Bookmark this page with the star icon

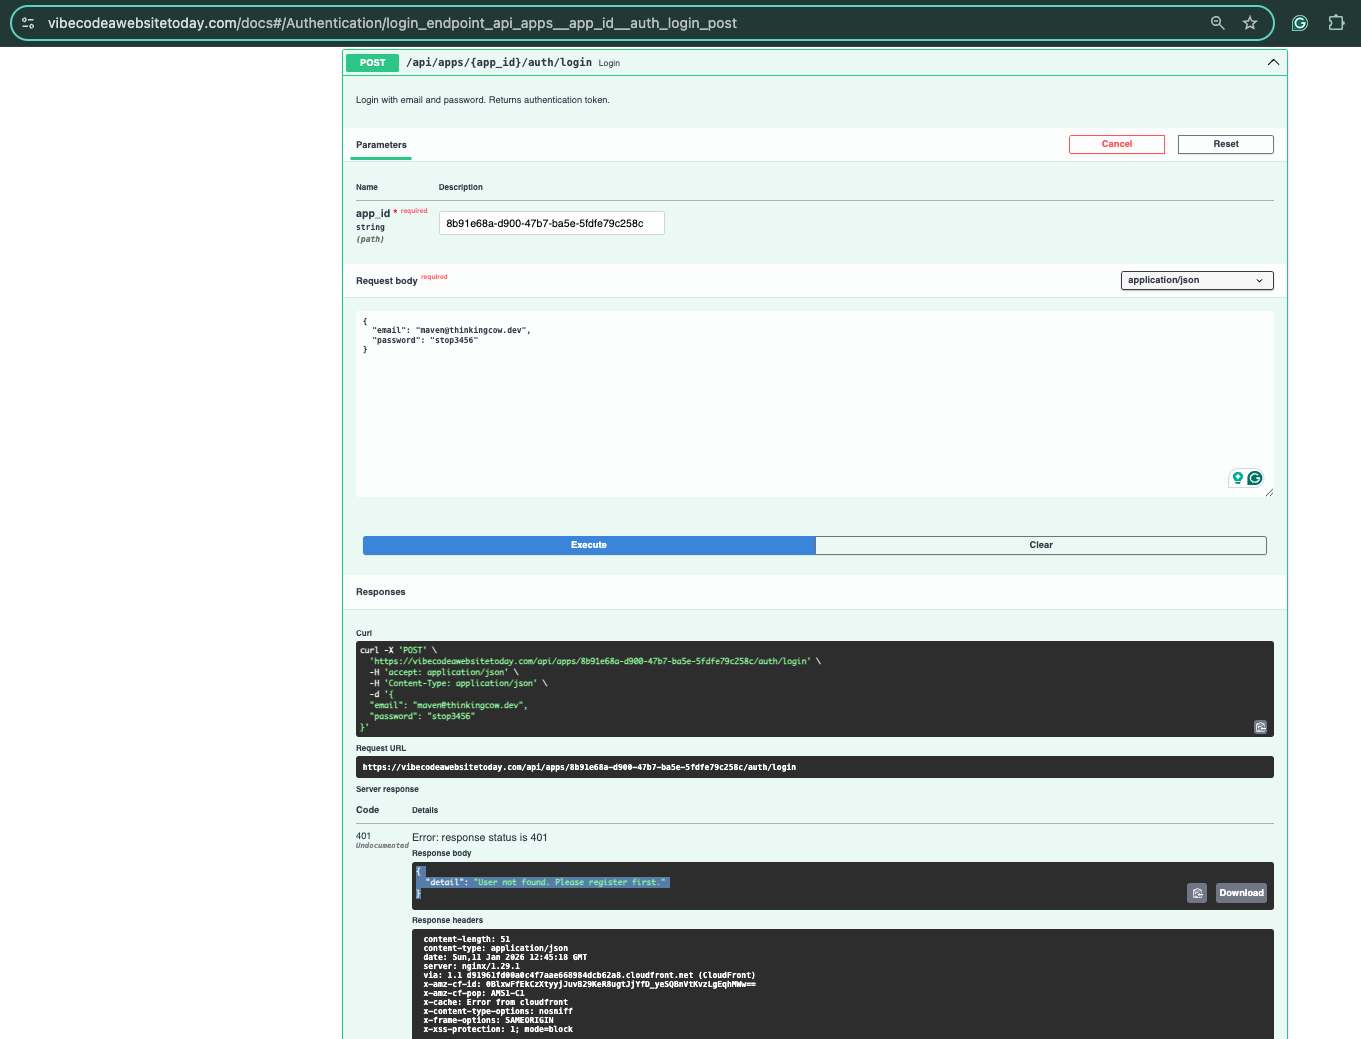pyautogui.click(x=1250, y=22)
